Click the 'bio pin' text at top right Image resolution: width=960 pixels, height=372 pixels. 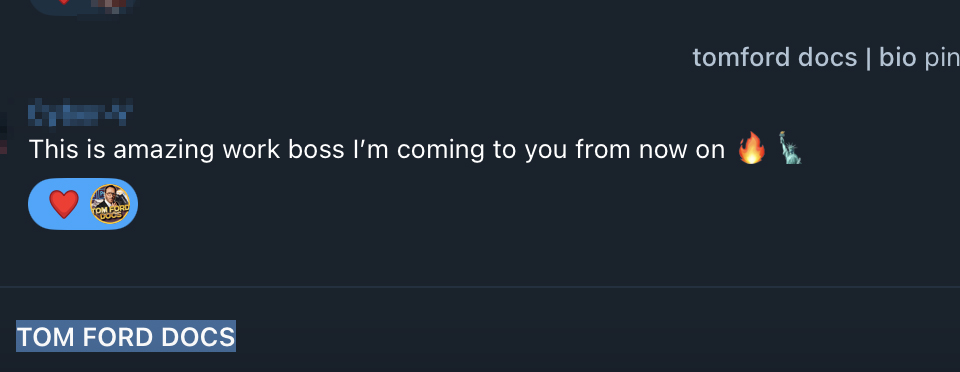920,58
